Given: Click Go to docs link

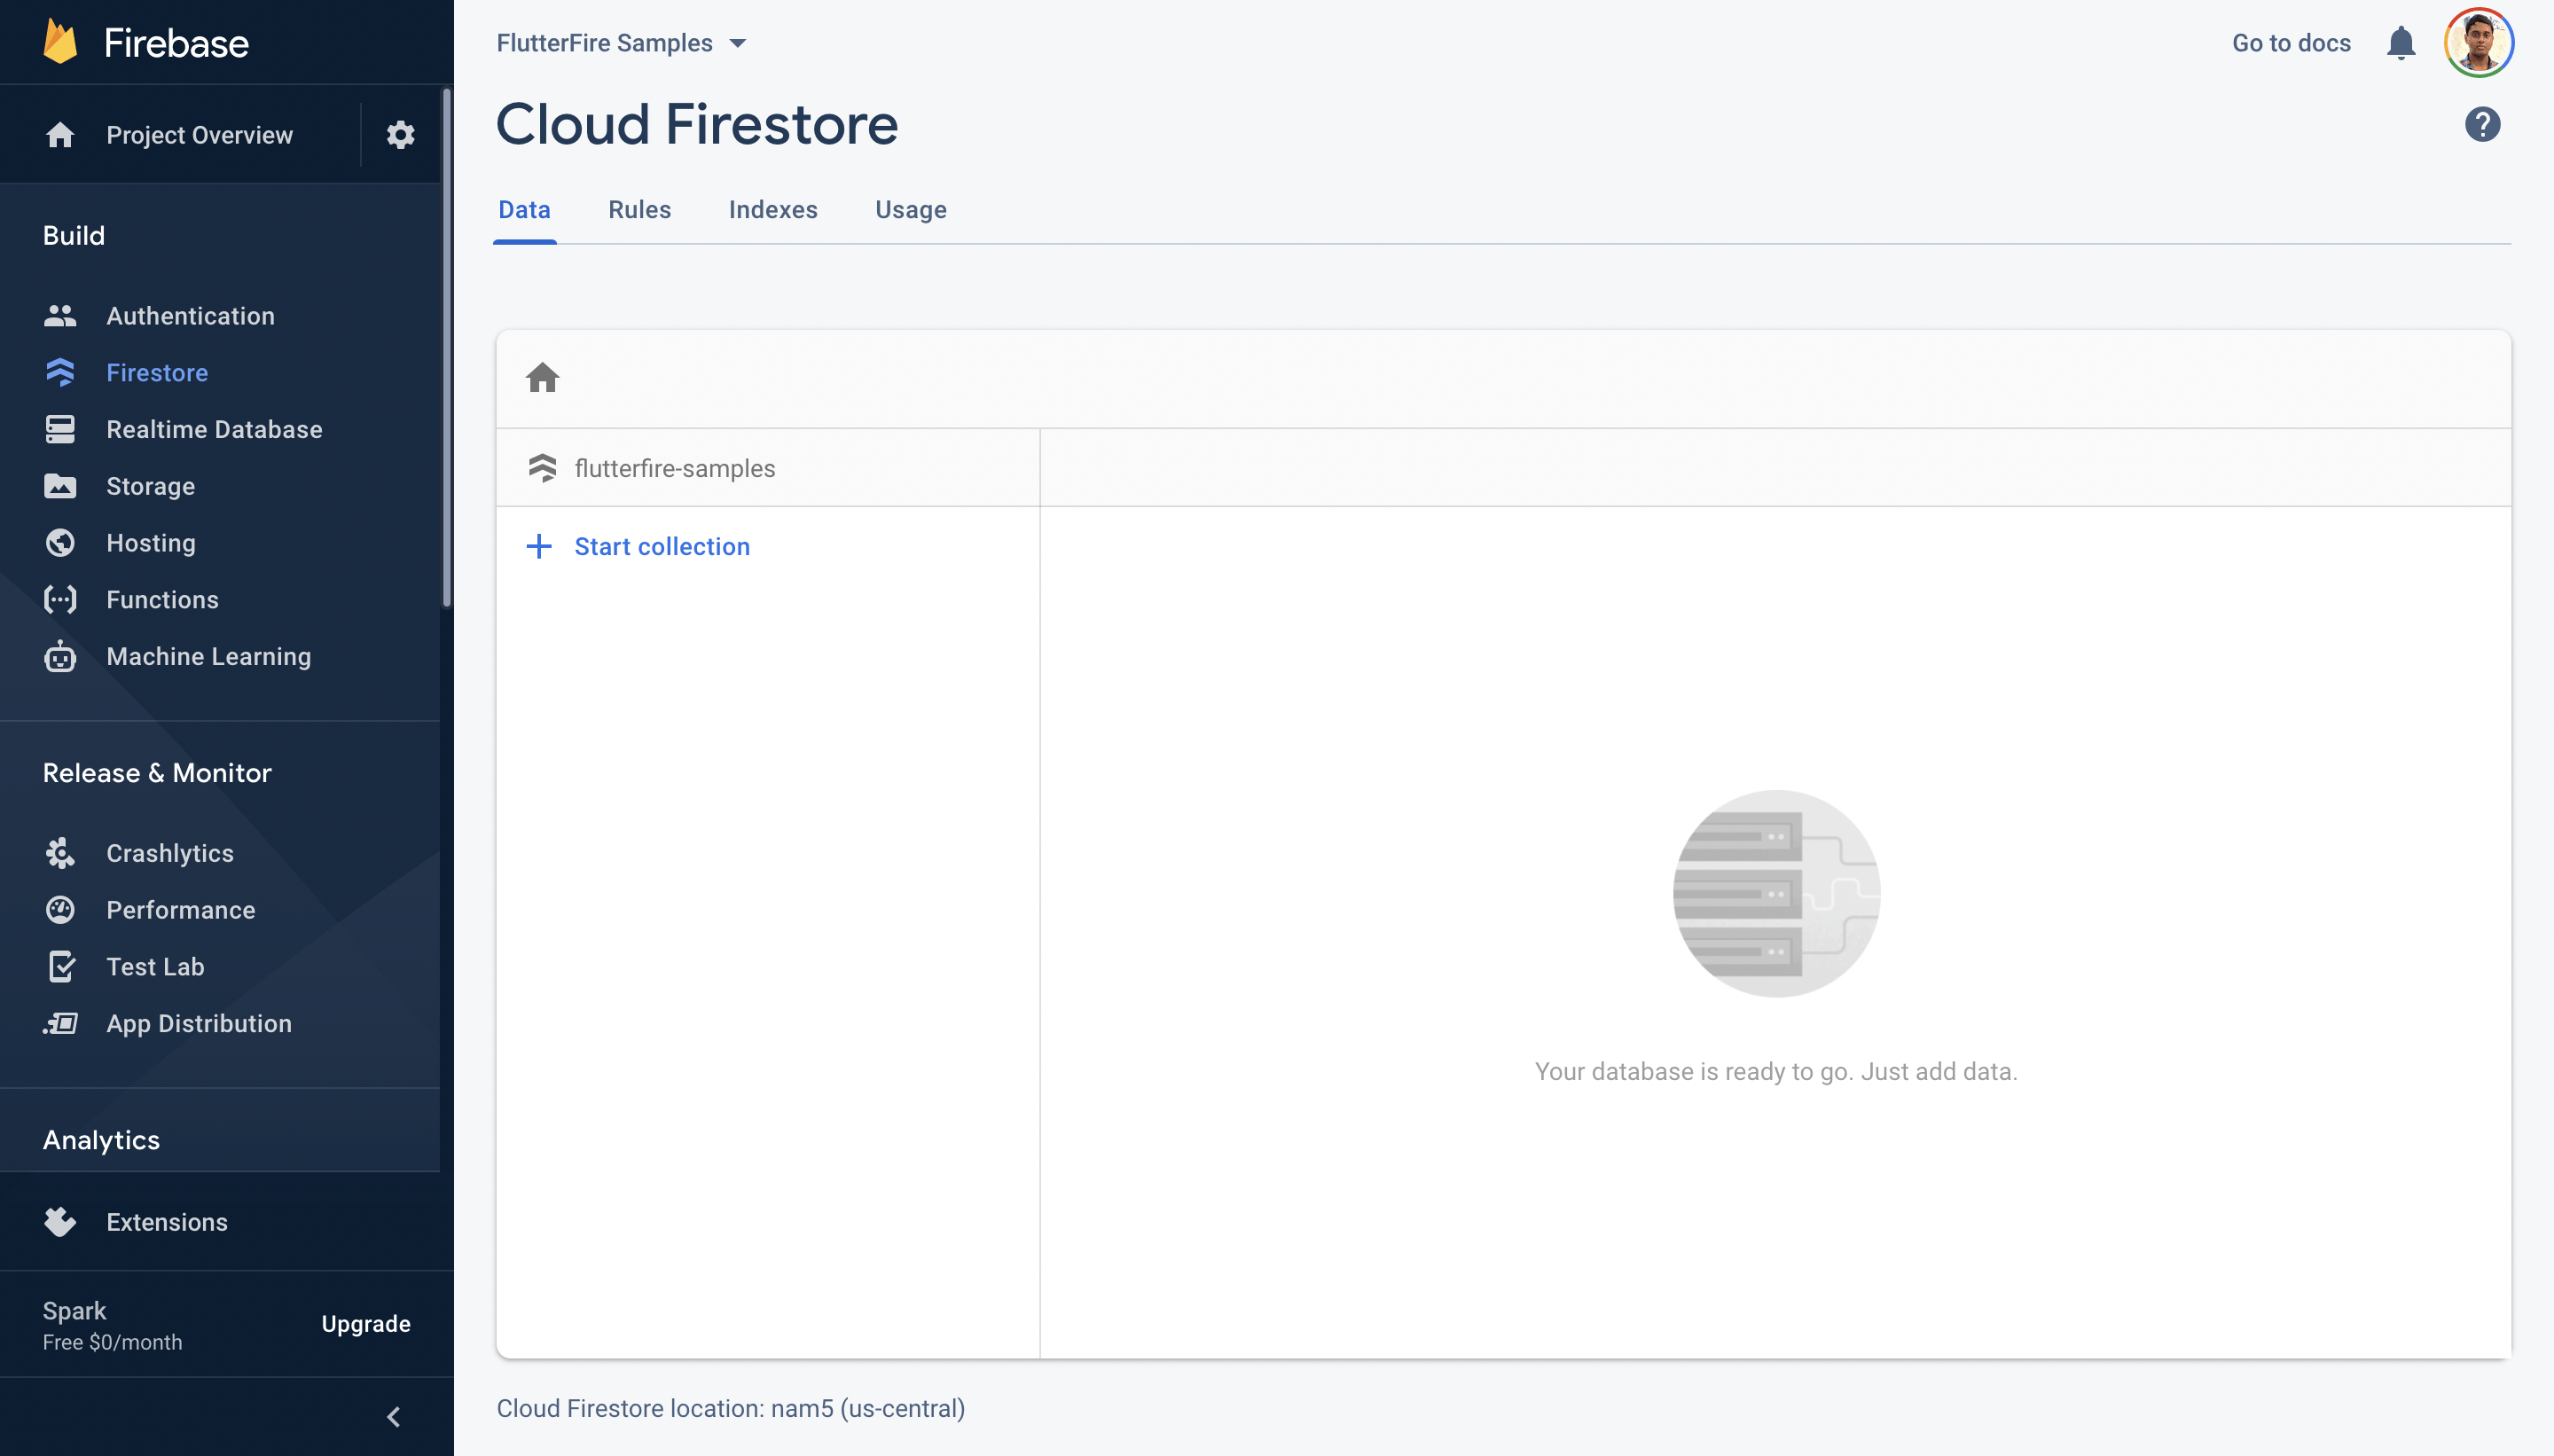Looking at the screenshot, I should pyautogui.click(x=2291, y=43).
